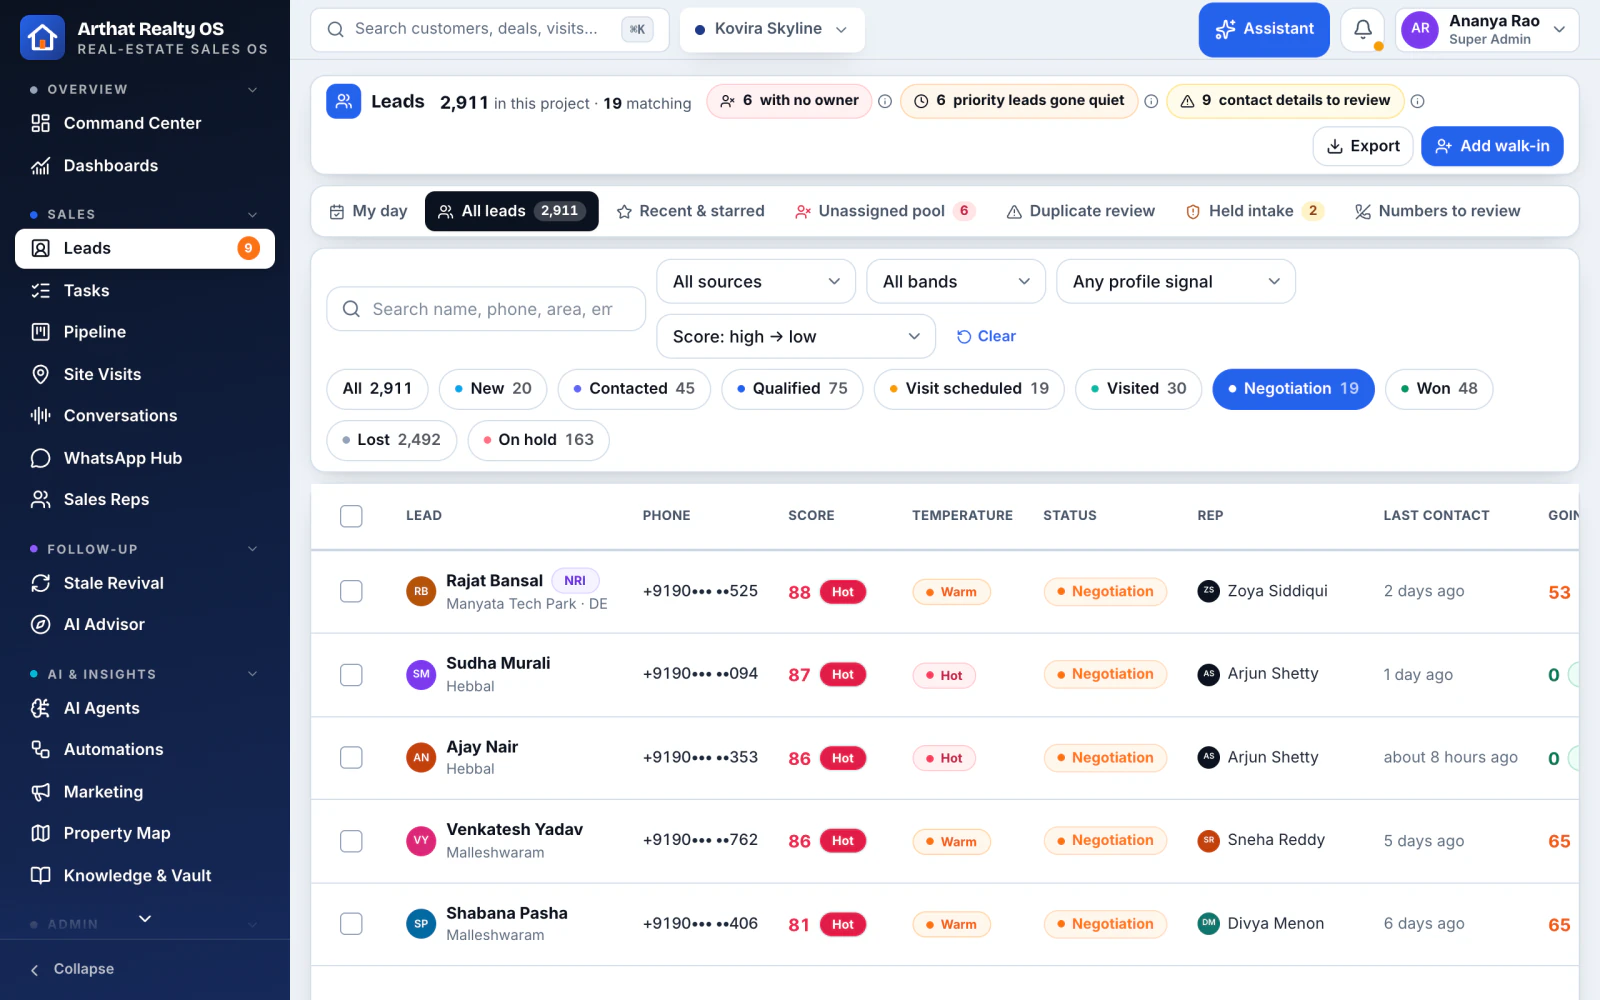Image resolution: width=1600 pixels, height=1000 pixels.
Task: Open the All bands dropdown
Action: tap(956, 282)
